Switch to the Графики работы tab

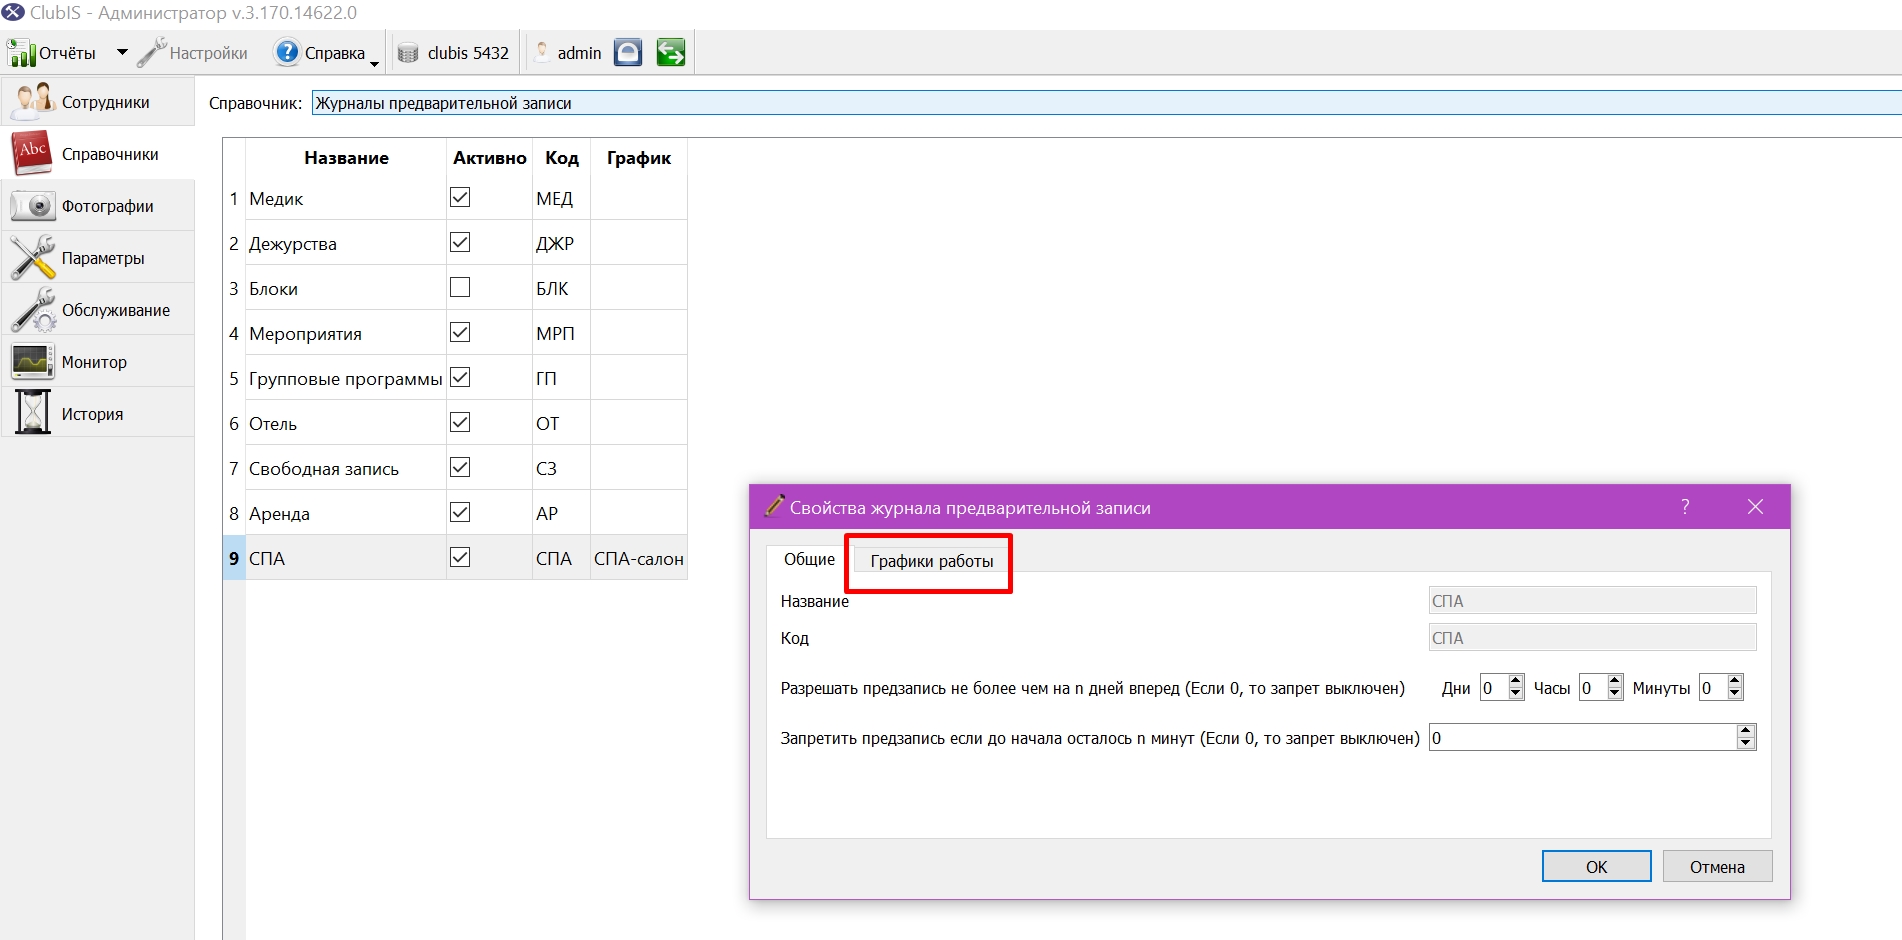pos(932,561)
